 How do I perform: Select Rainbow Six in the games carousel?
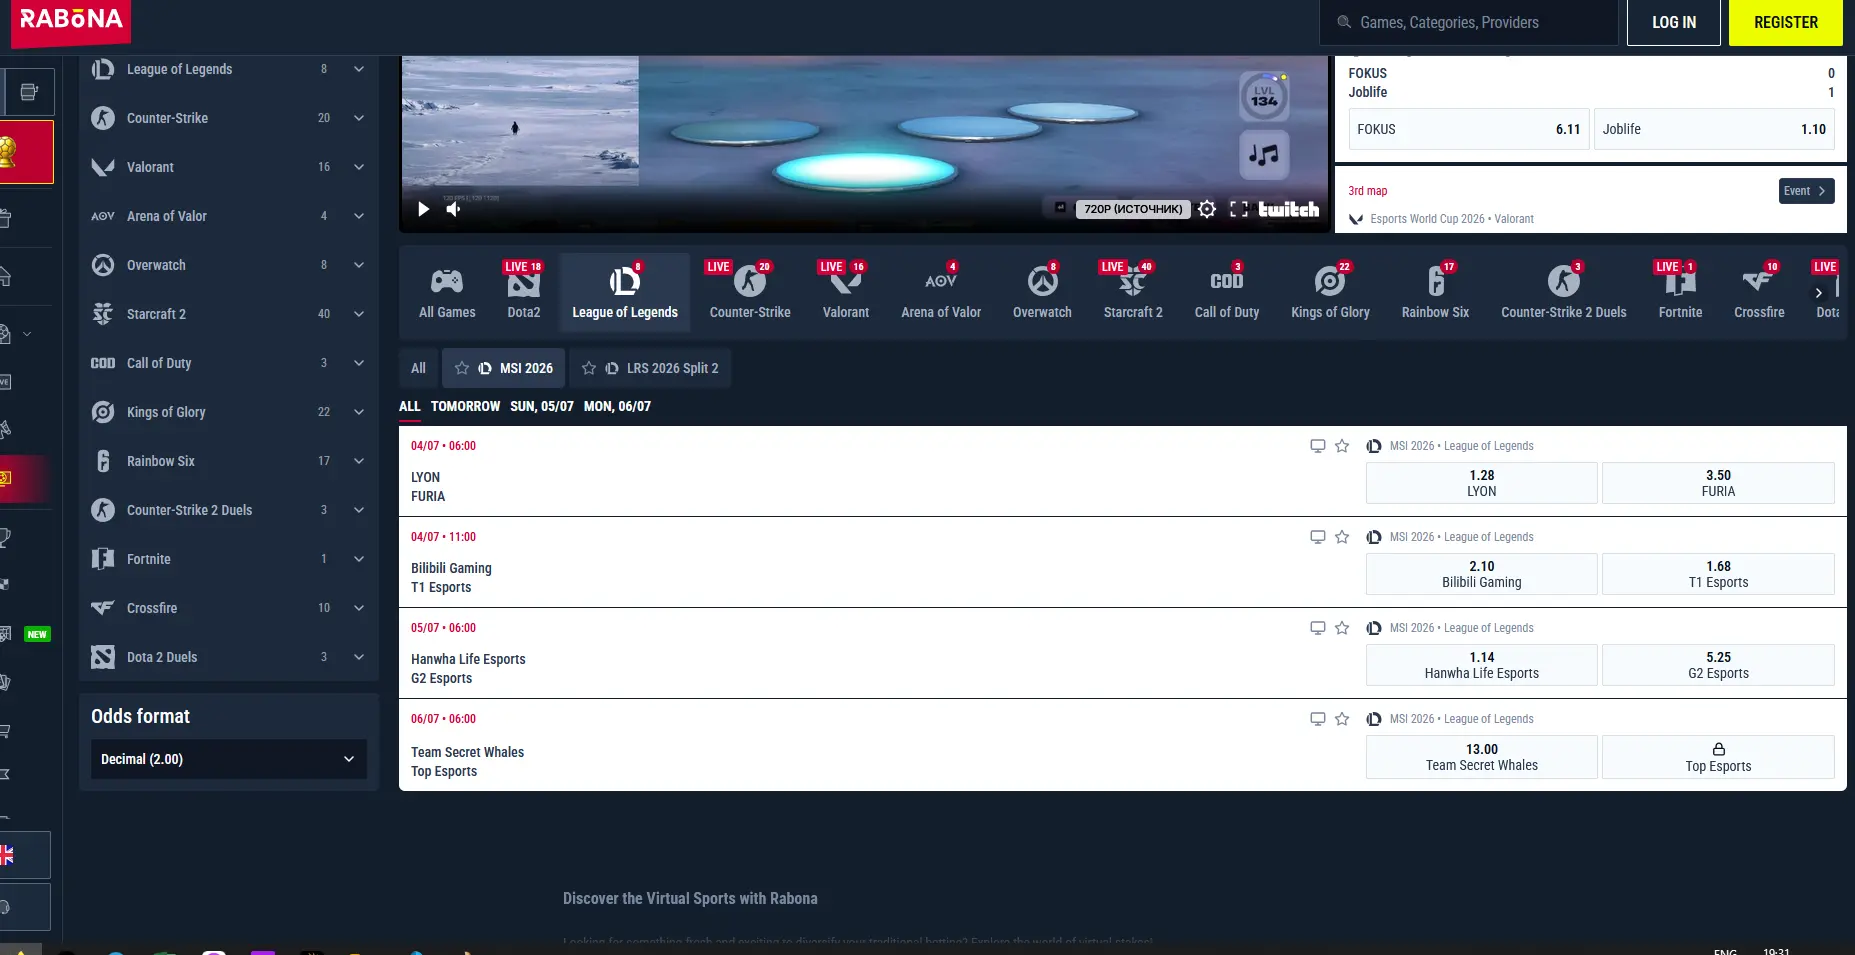(1435, 291)
